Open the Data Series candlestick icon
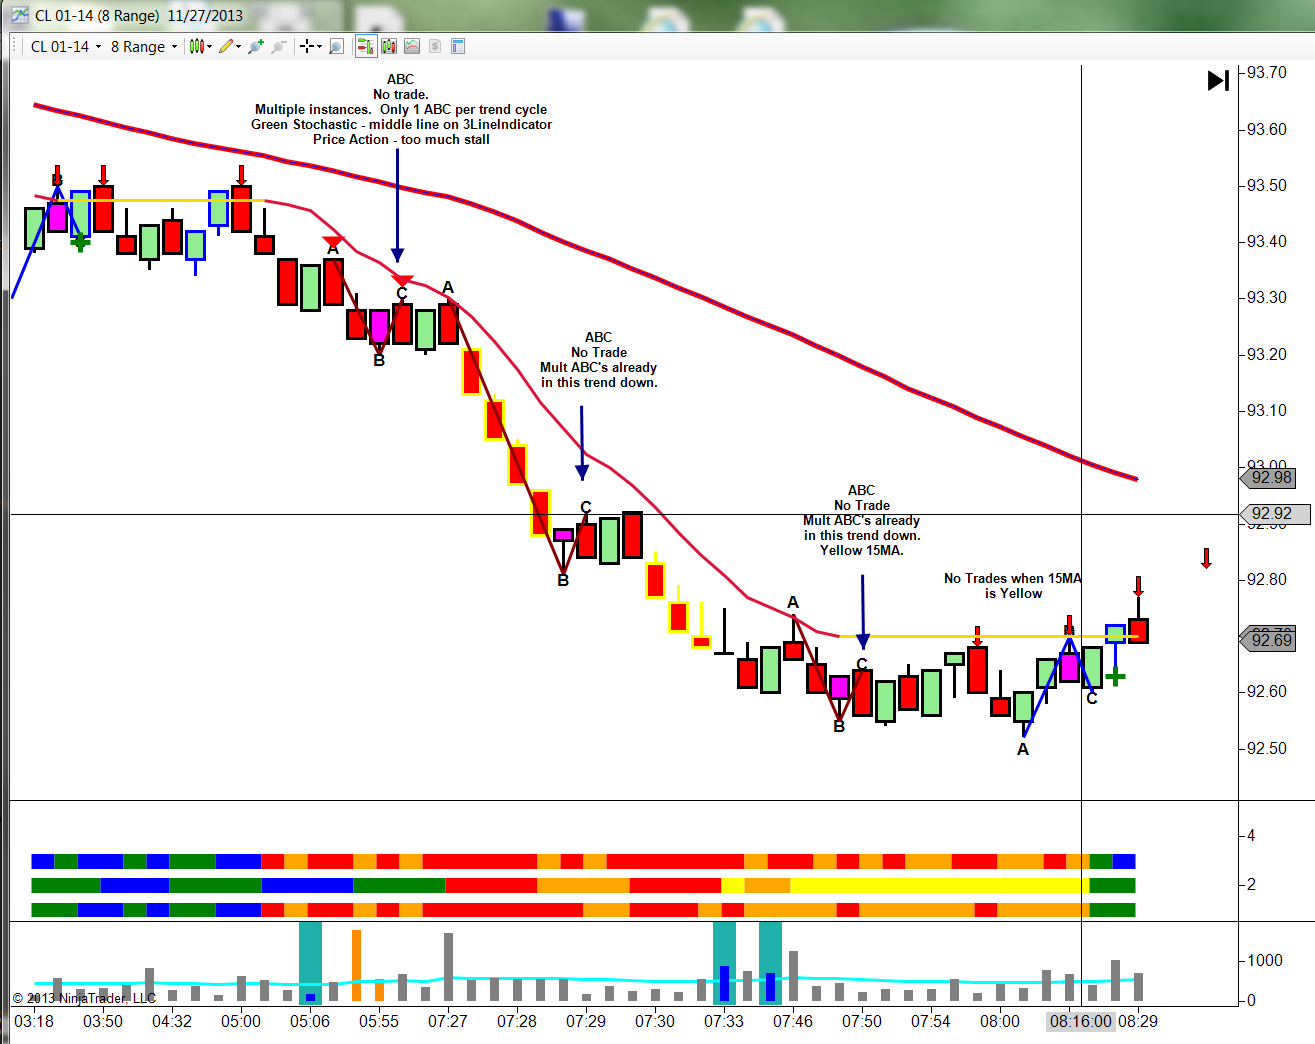The image size is (1315, 1044). coord(388,46)
